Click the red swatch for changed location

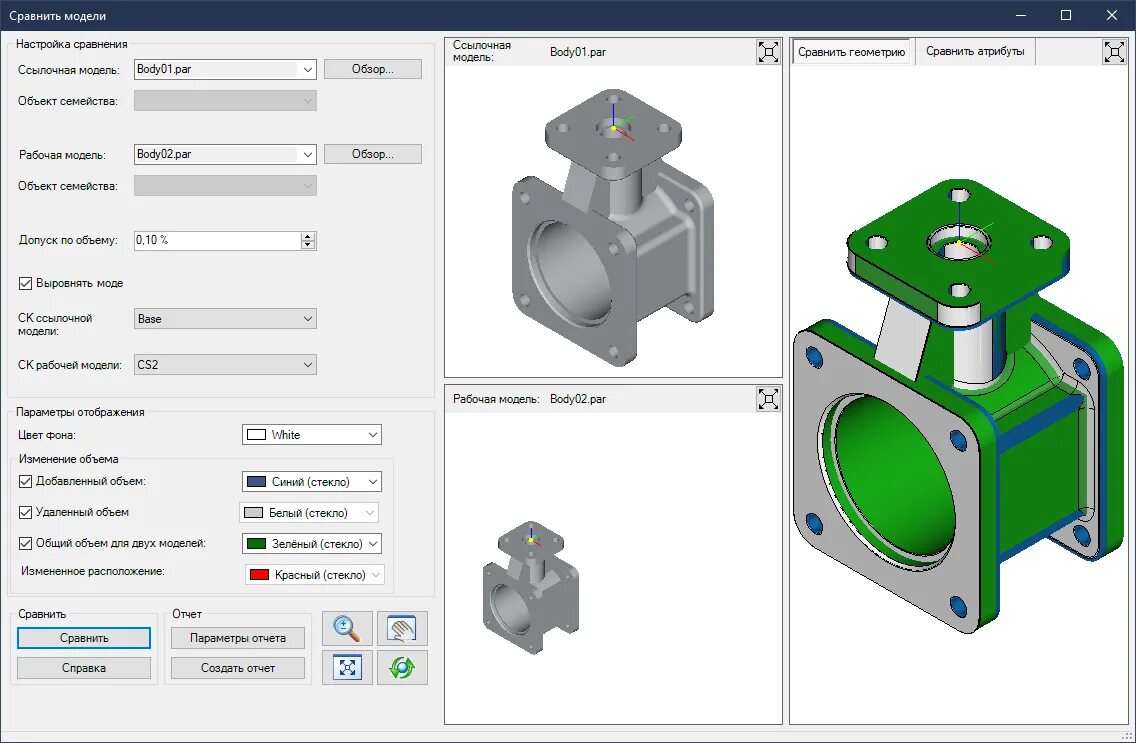click(259, 575)
